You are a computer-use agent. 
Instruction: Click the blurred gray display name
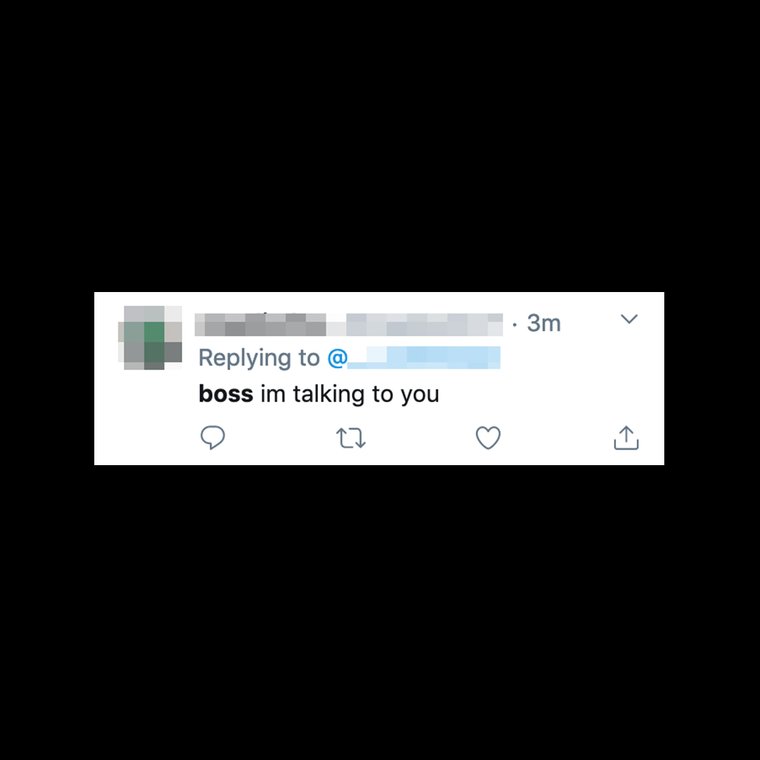pyautogui.click(x=260, y=325)
